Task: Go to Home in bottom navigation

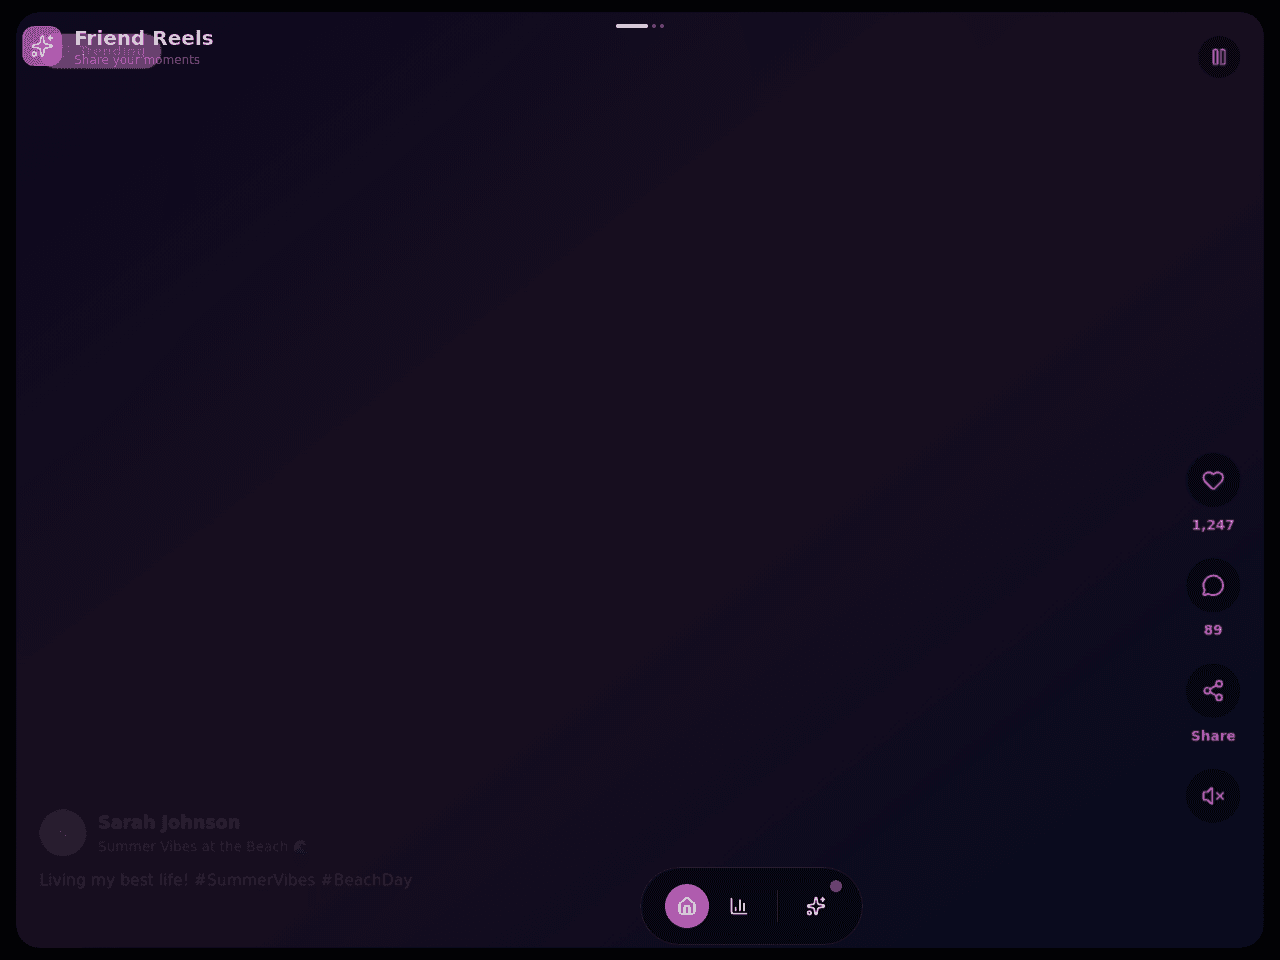Action: [687, 906]
